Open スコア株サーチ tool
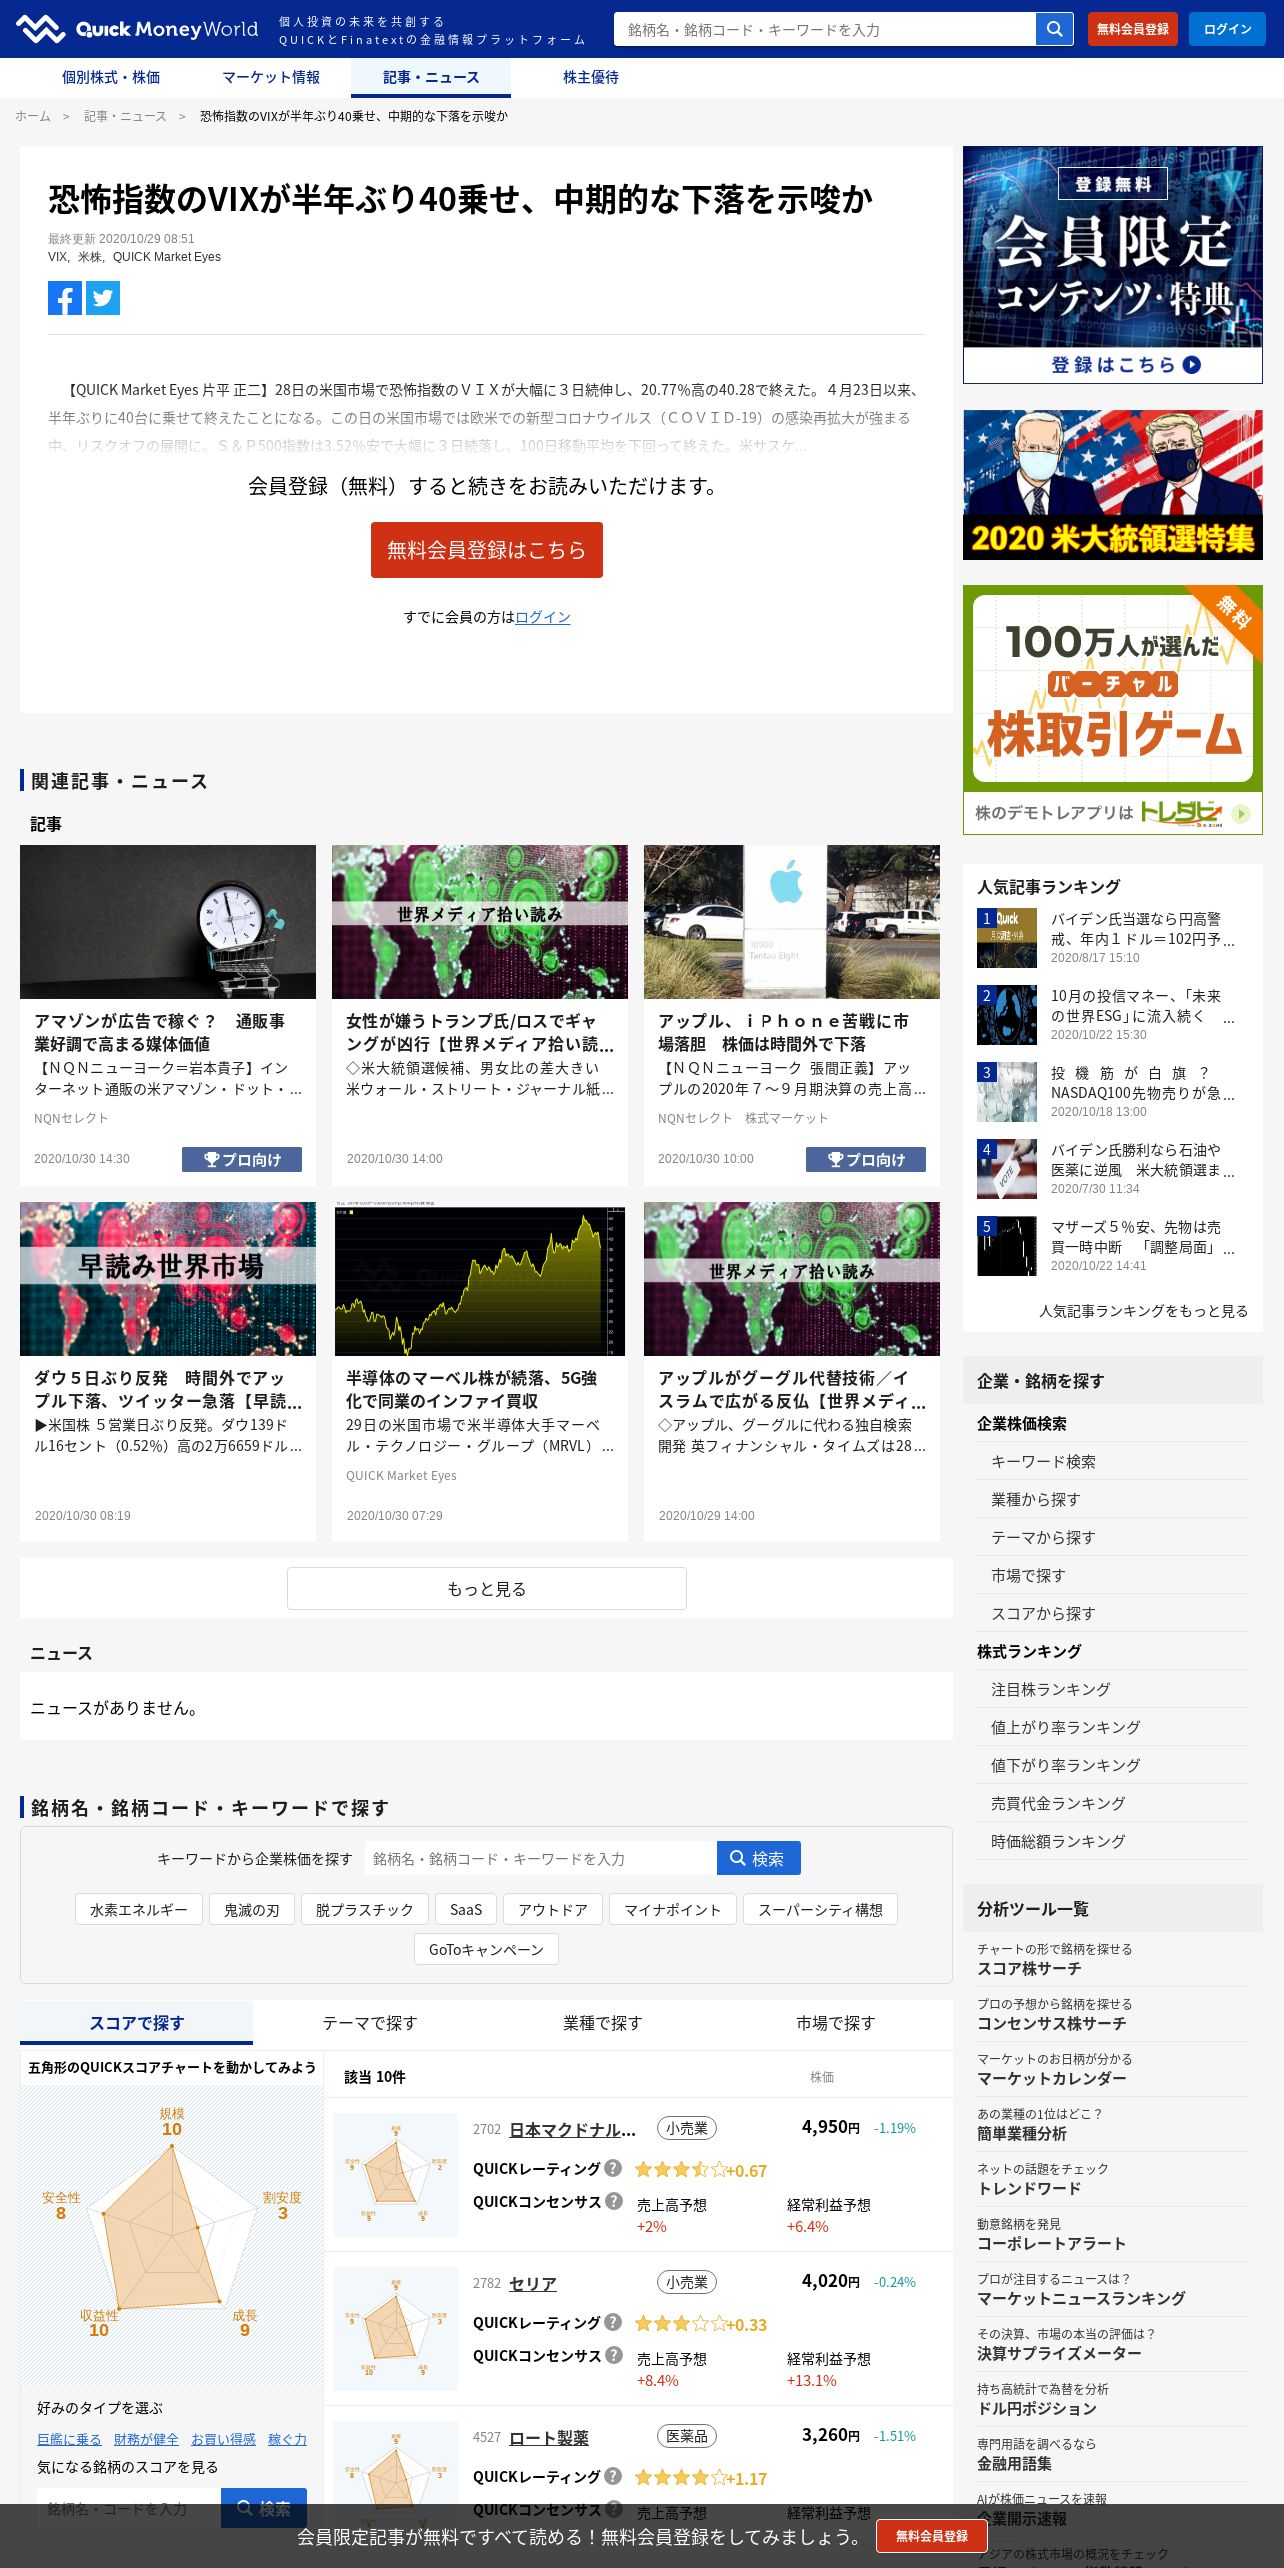 click(x=1113, y=1959)
